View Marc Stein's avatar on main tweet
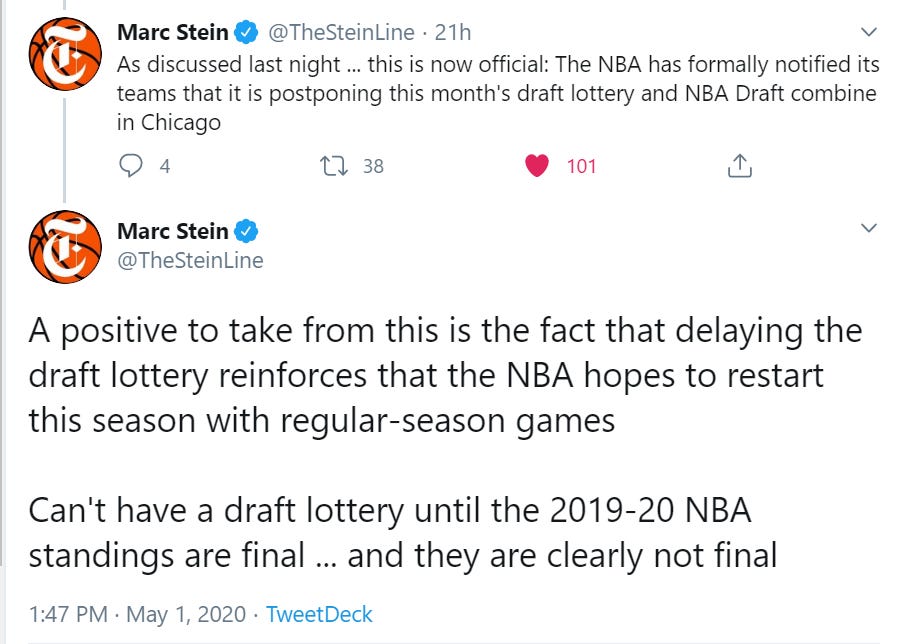 click(x=65, y=247)
